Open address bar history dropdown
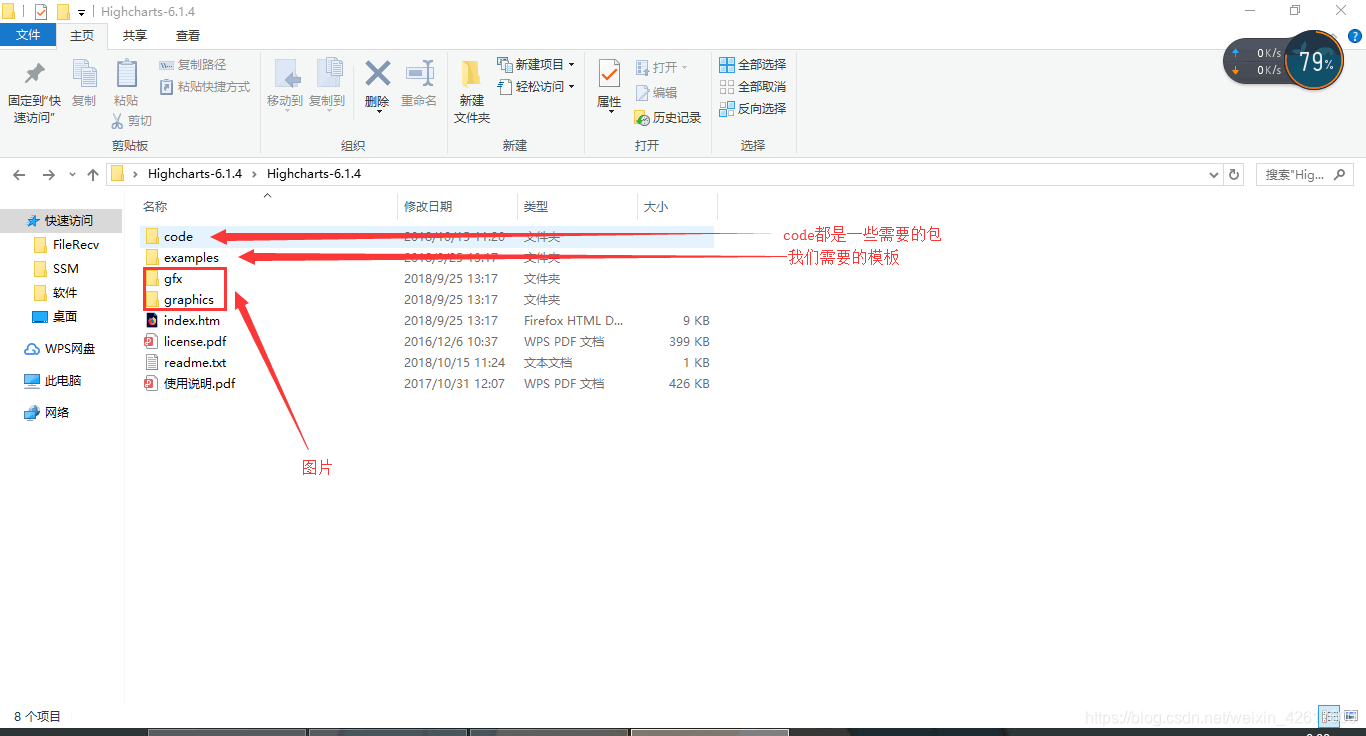 click(1215, 174)
